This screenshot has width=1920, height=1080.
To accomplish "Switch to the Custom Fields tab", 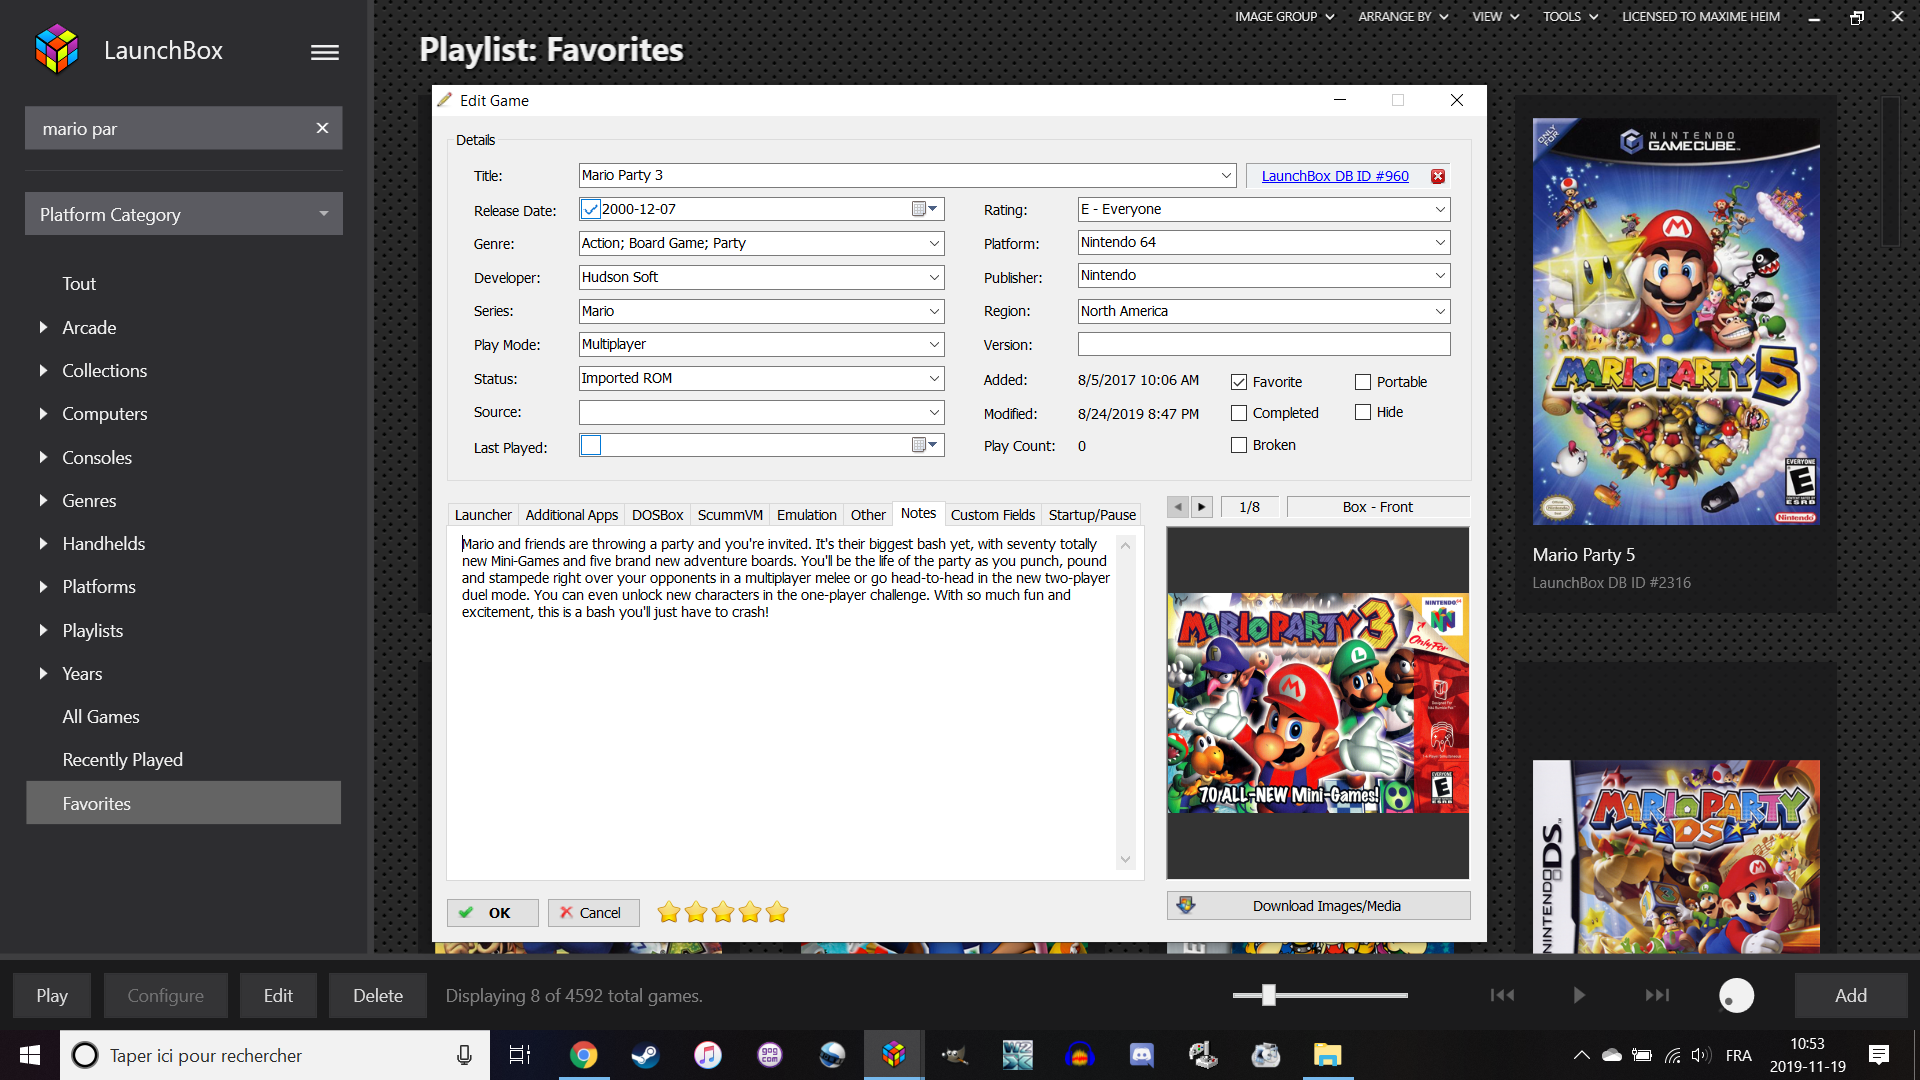I will [993, 514].
